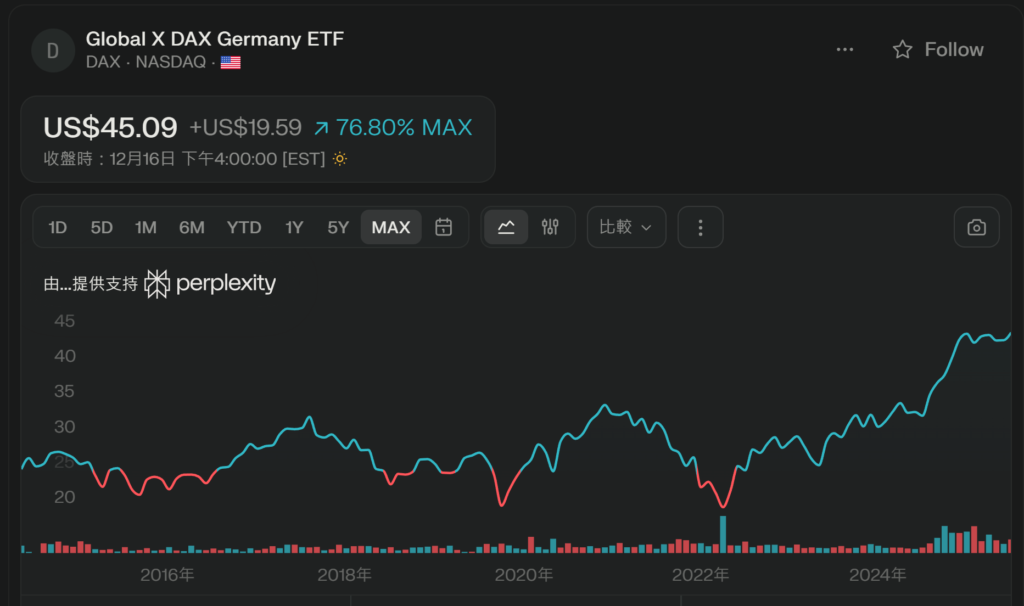Click the DAX ticker avatar icon
The width and height of the screenshot is (1024, 606).
tap(53, 50)
